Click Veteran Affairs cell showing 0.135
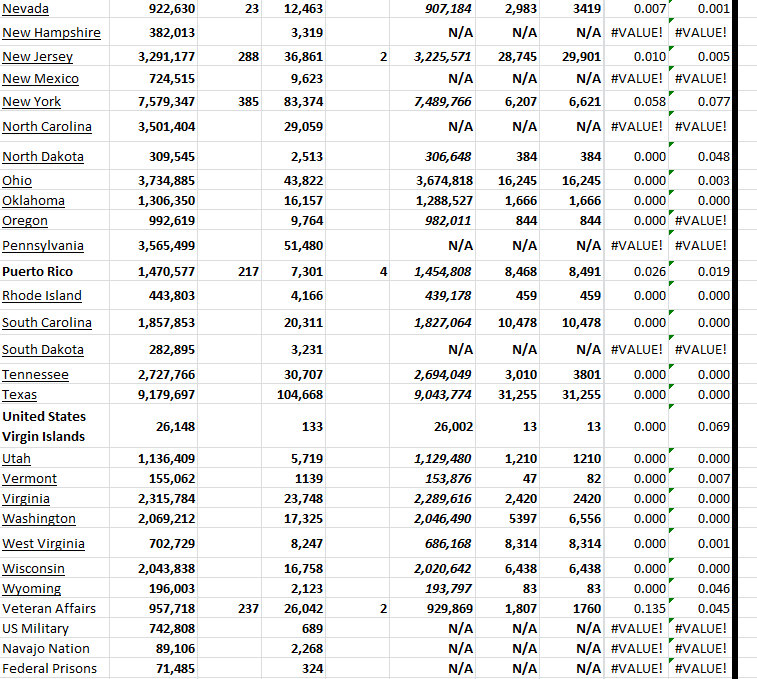Screen dimensions: 757x679 tap(647, 608)
